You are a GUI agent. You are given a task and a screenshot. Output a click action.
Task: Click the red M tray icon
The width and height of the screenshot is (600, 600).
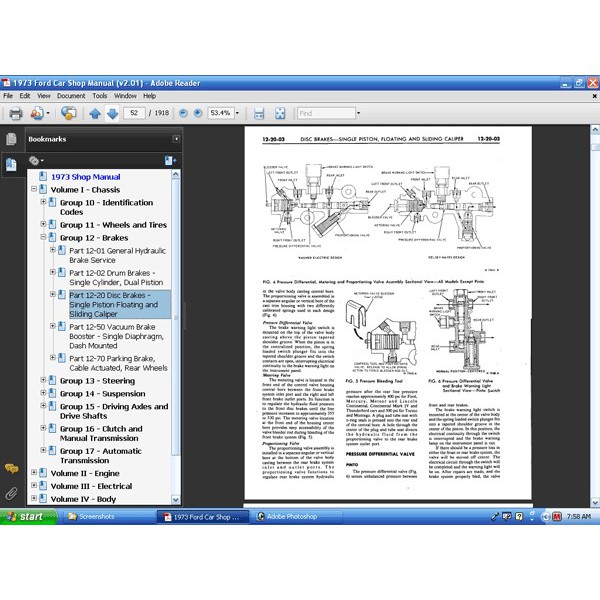557,517
